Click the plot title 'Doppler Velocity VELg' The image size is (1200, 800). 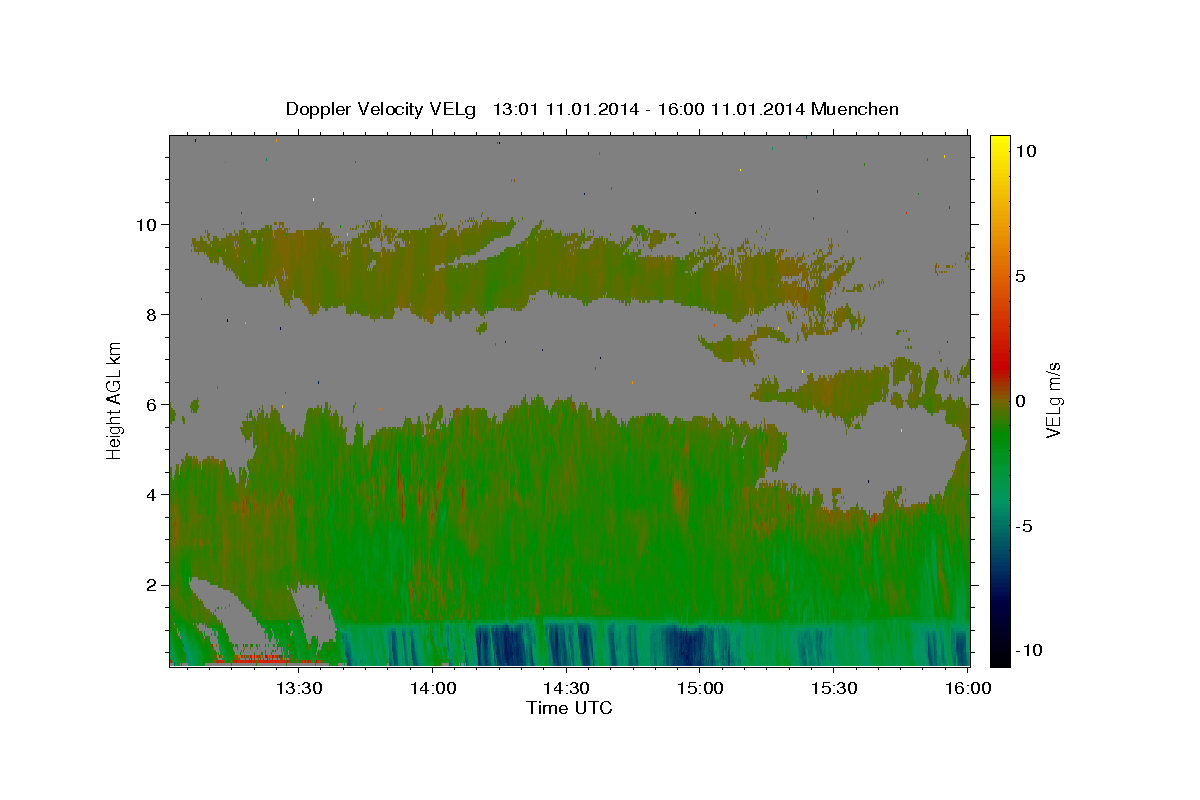[383, 109]
